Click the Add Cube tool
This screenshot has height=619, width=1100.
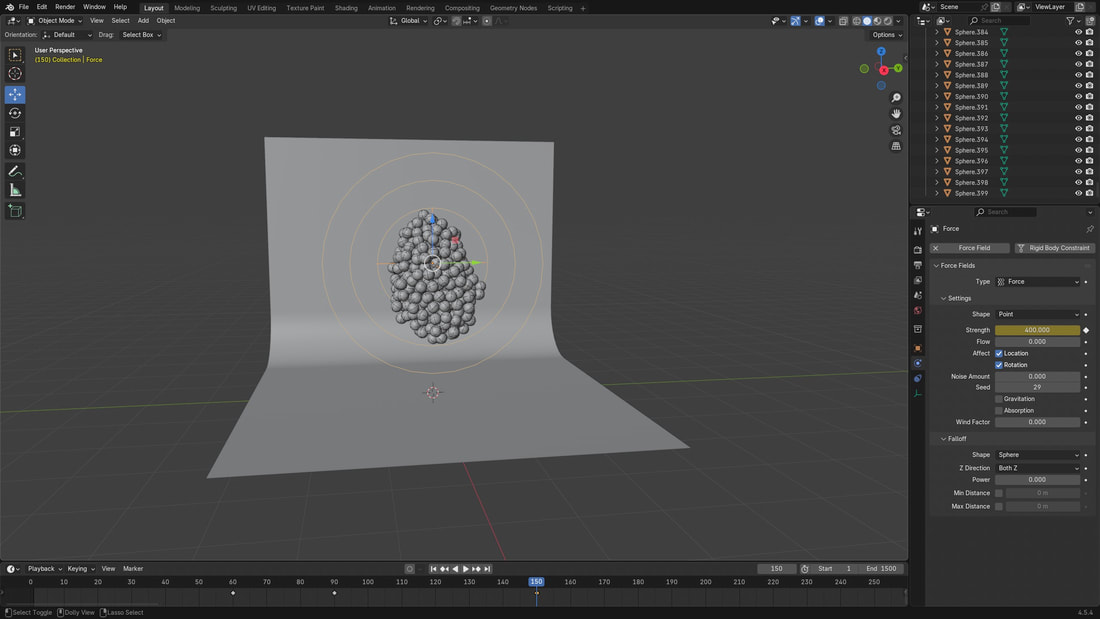15,211
